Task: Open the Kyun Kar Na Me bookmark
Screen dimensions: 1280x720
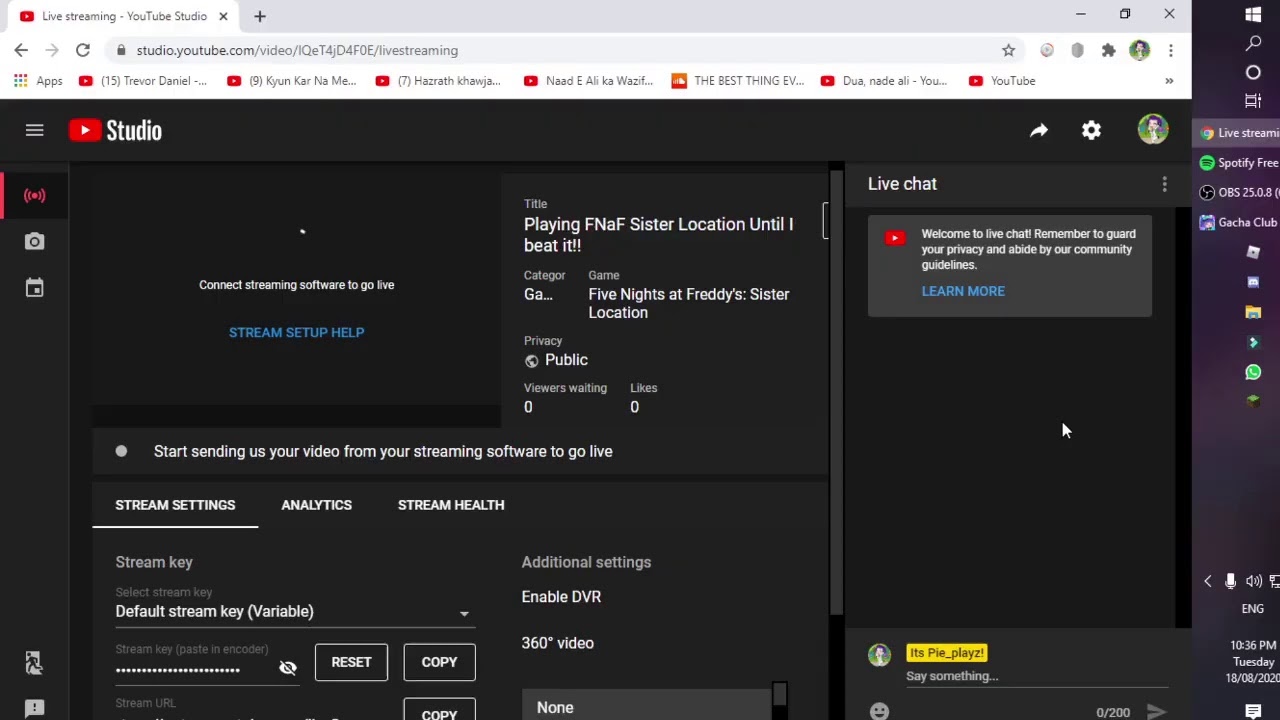Action: (291, 81)
